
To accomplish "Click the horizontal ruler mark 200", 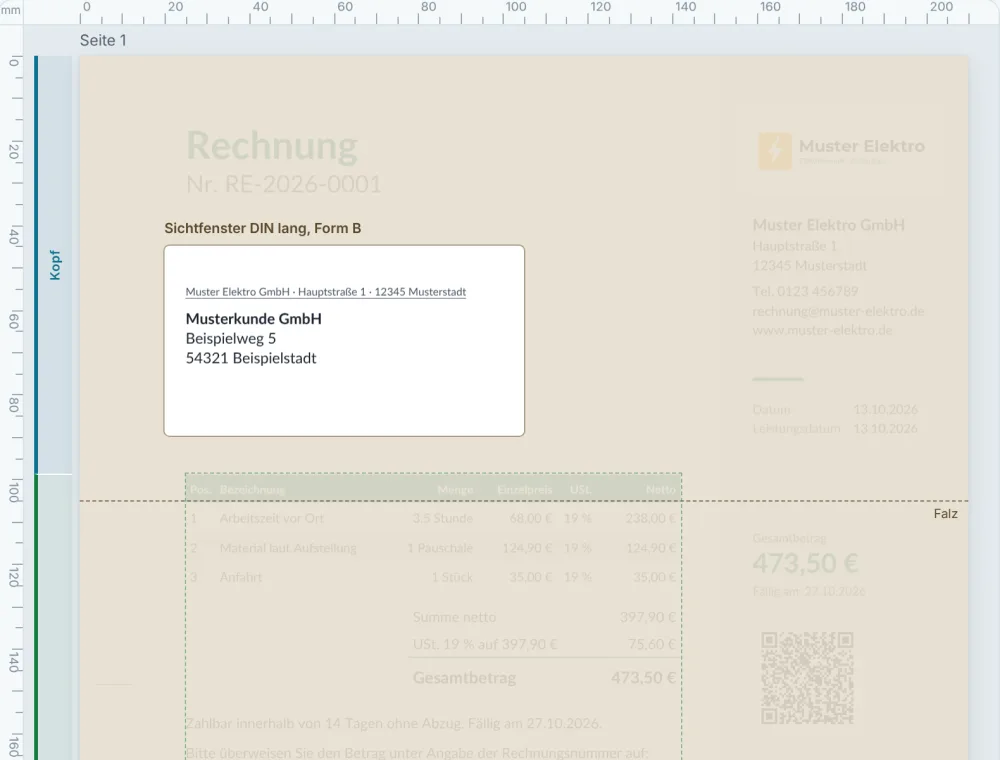I will tap(941, 7).
